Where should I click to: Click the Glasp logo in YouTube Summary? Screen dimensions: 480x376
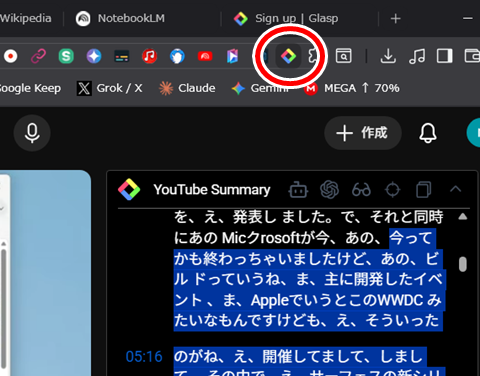[129, 190]
